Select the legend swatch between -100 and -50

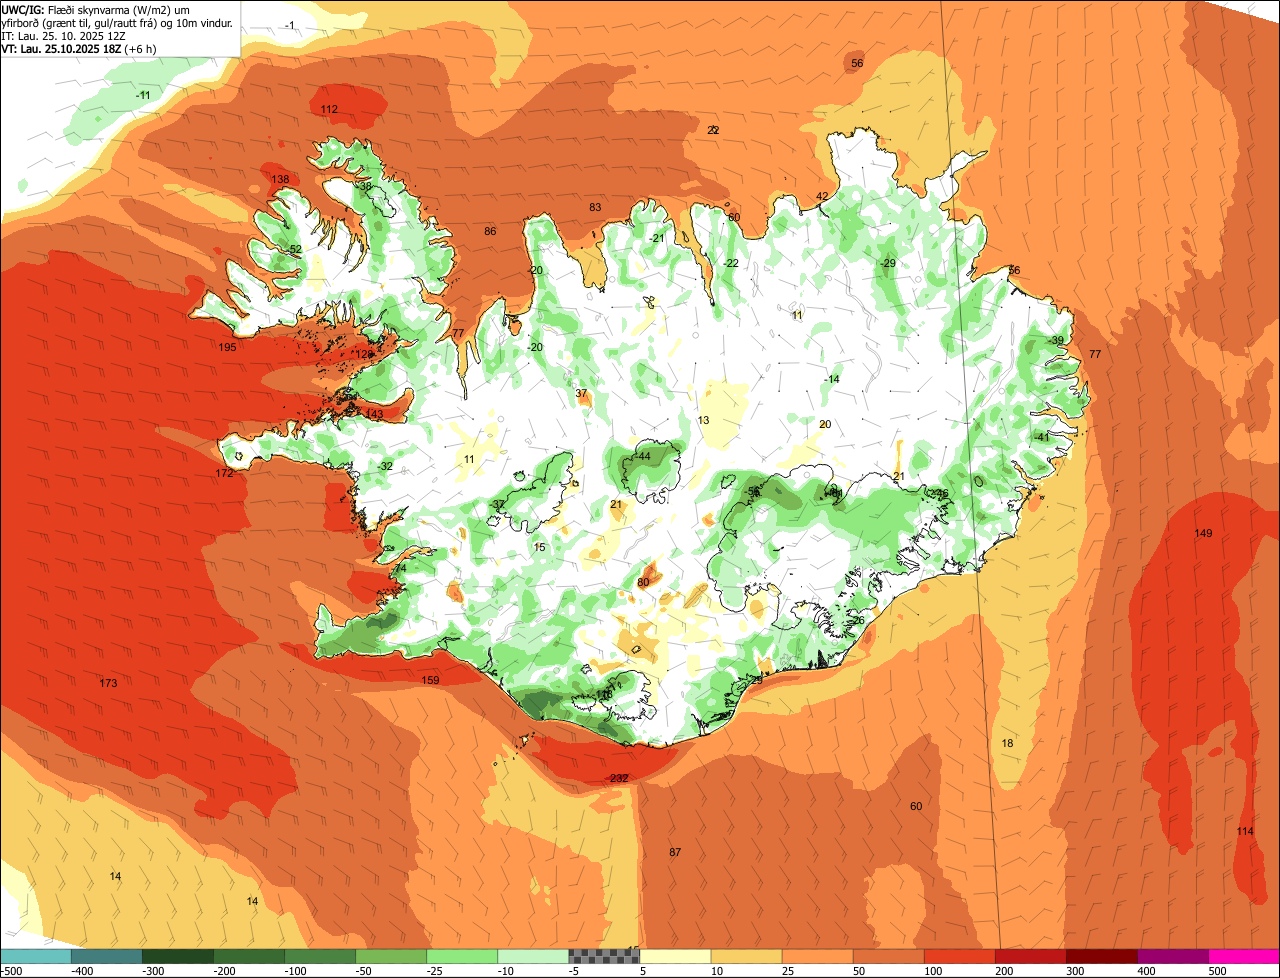(320, 957)
